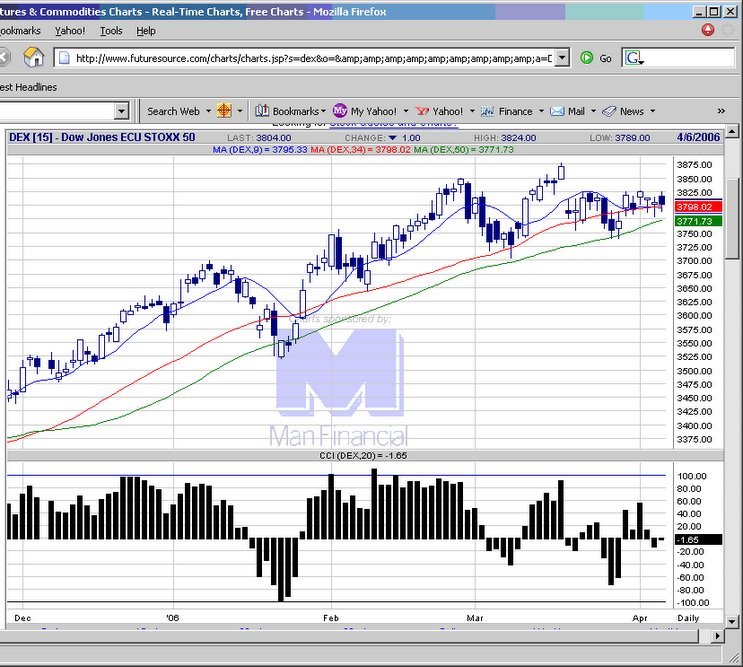Click the HIGH: 3824.00 value
743x667 pixels.
(505, 138)
